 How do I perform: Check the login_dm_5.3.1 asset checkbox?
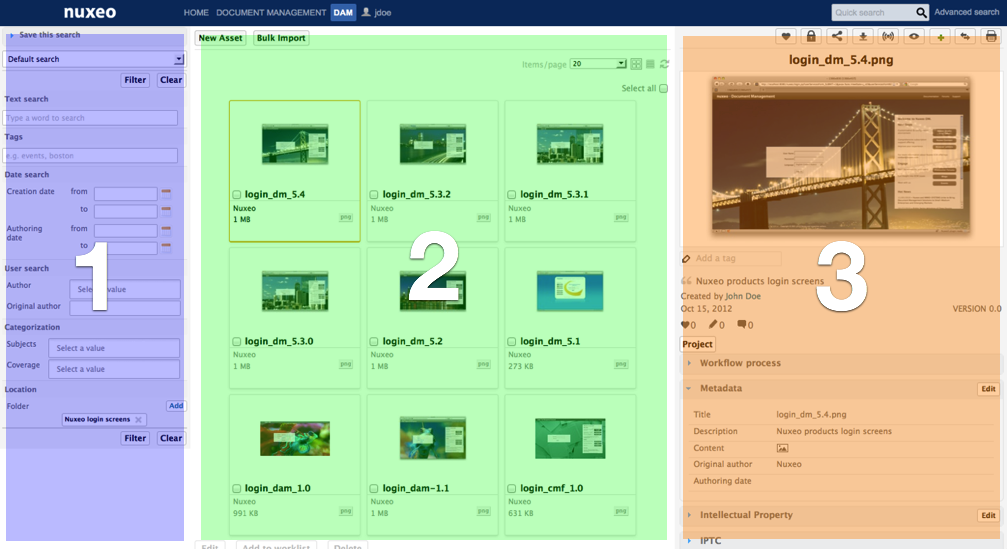pos(511,195)
